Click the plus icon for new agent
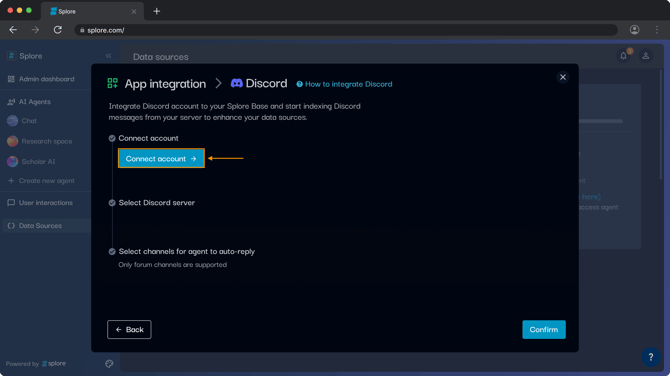This screenshot has width=670, height=376. tap(11, 181)
